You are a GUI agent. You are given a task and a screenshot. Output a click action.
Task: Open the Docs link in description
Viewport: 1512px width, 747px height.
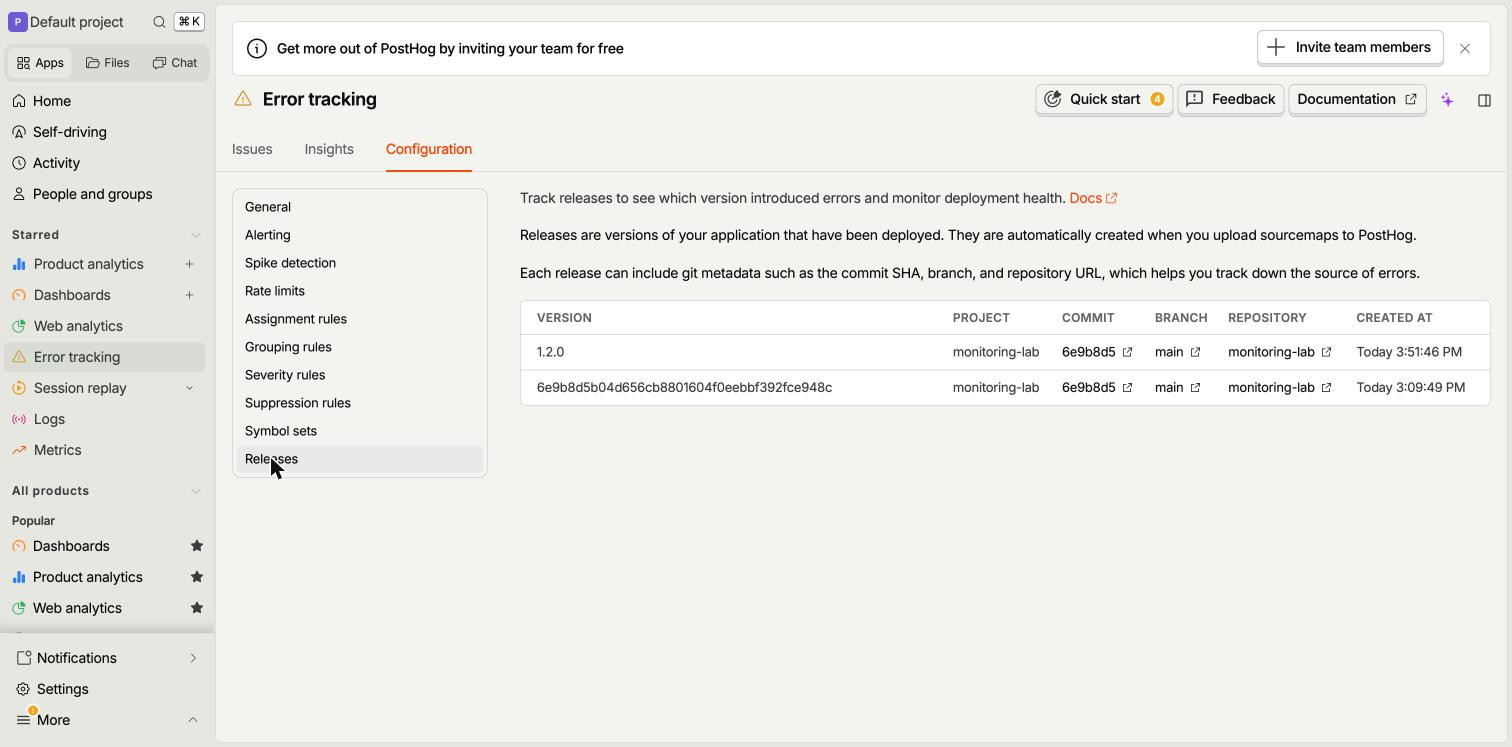click(x=1093, y=198)
